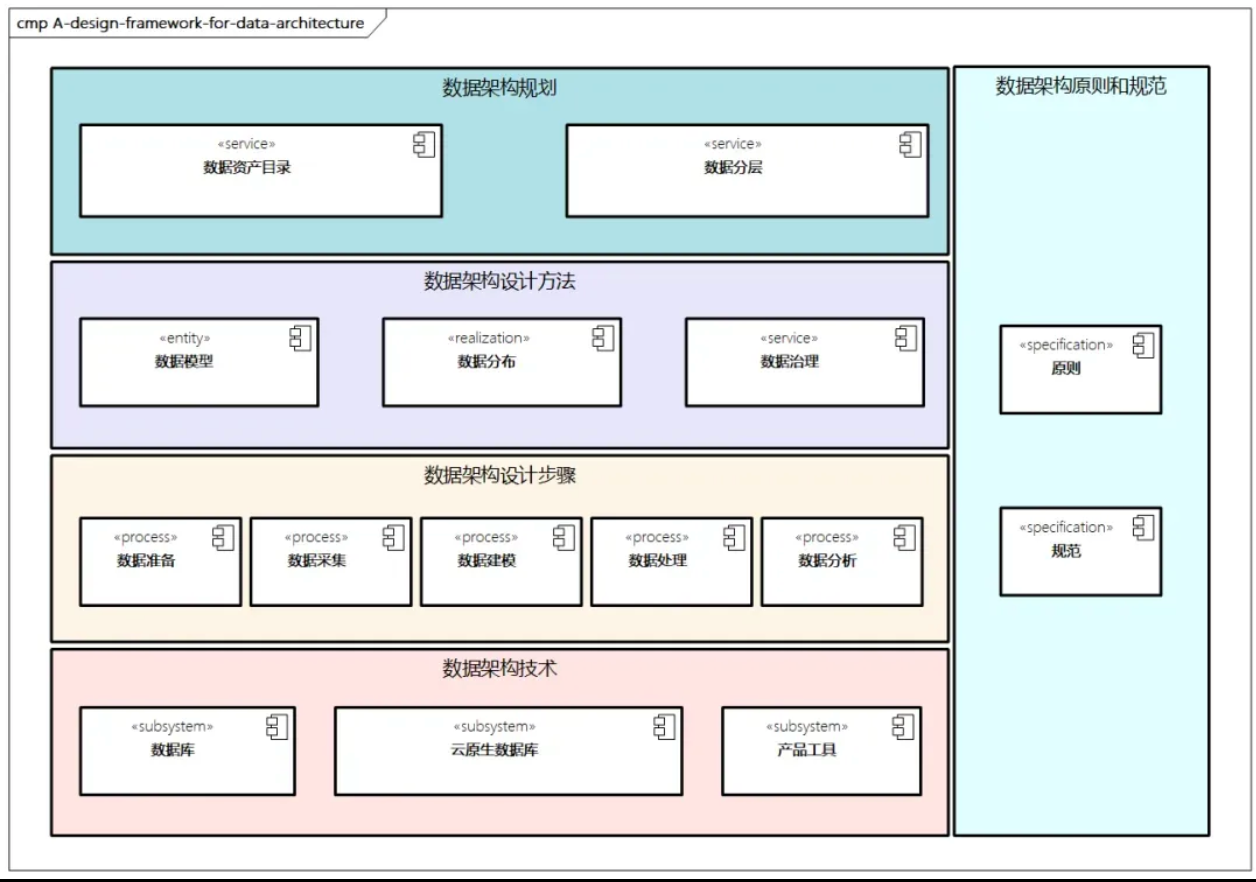Select the diagram frame title tab
Viewport: 1256px width, 882px height.
point(190,23)
